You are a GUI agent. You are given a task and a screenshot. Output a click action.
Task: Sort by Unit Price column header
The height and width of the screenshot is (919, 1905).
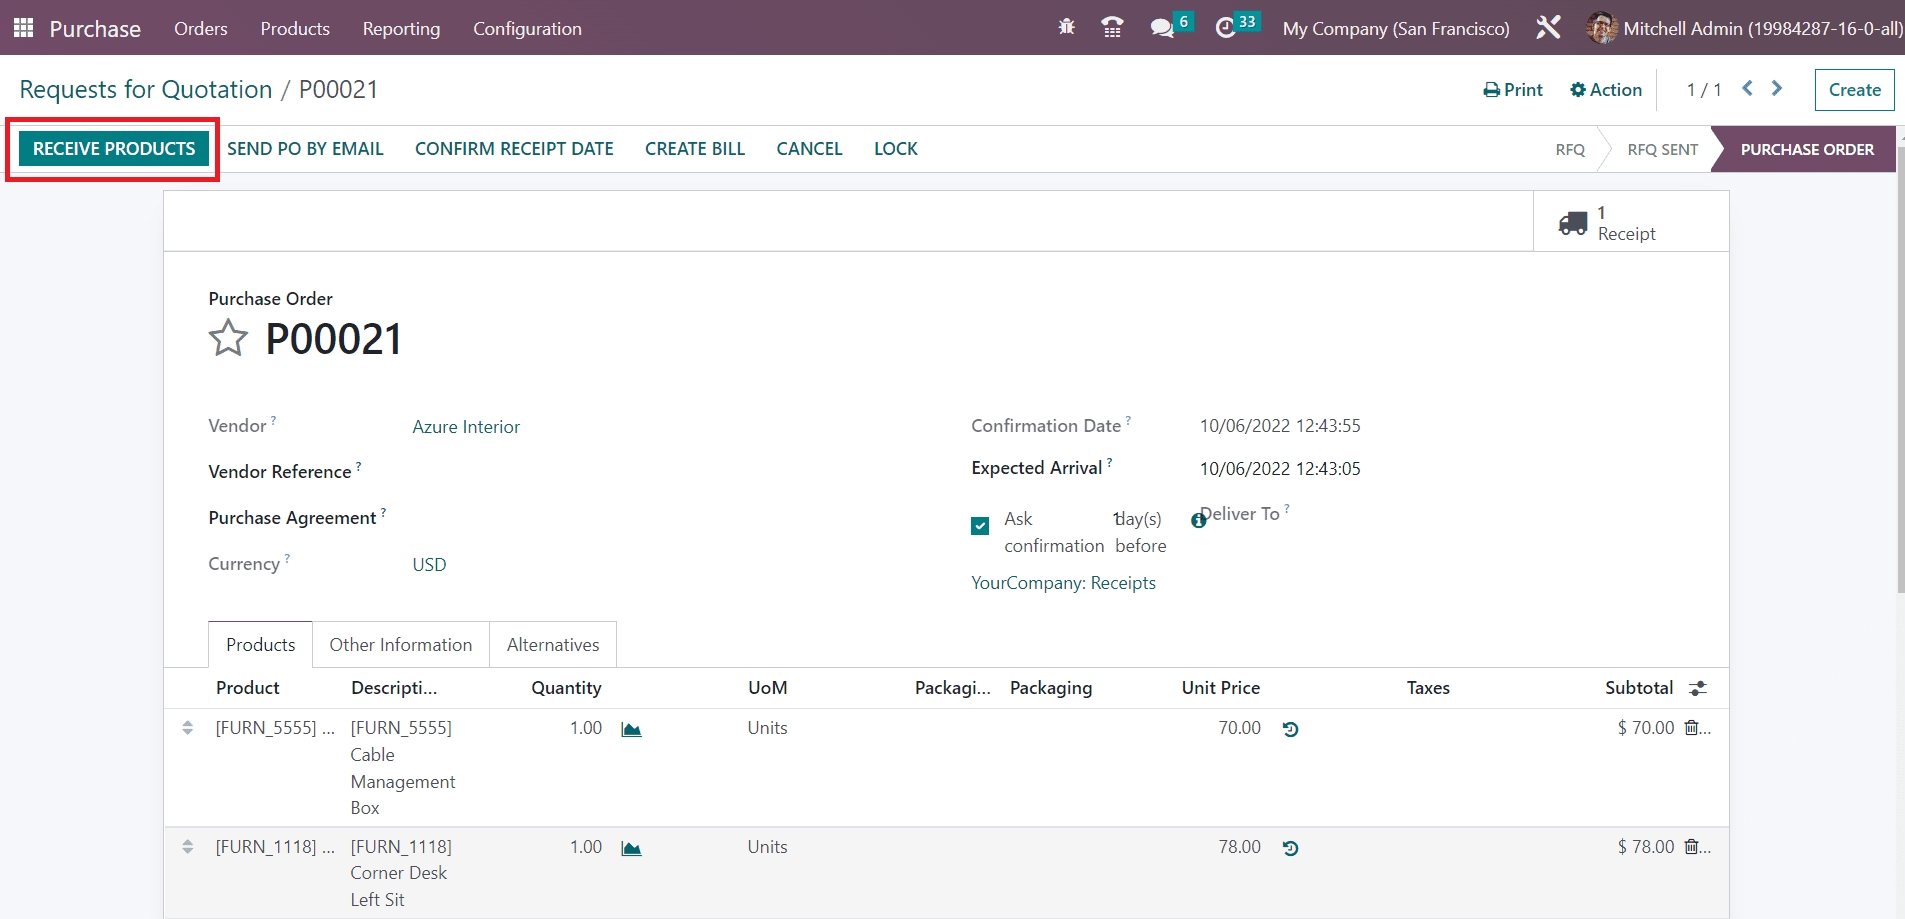tap(1221, 688)
